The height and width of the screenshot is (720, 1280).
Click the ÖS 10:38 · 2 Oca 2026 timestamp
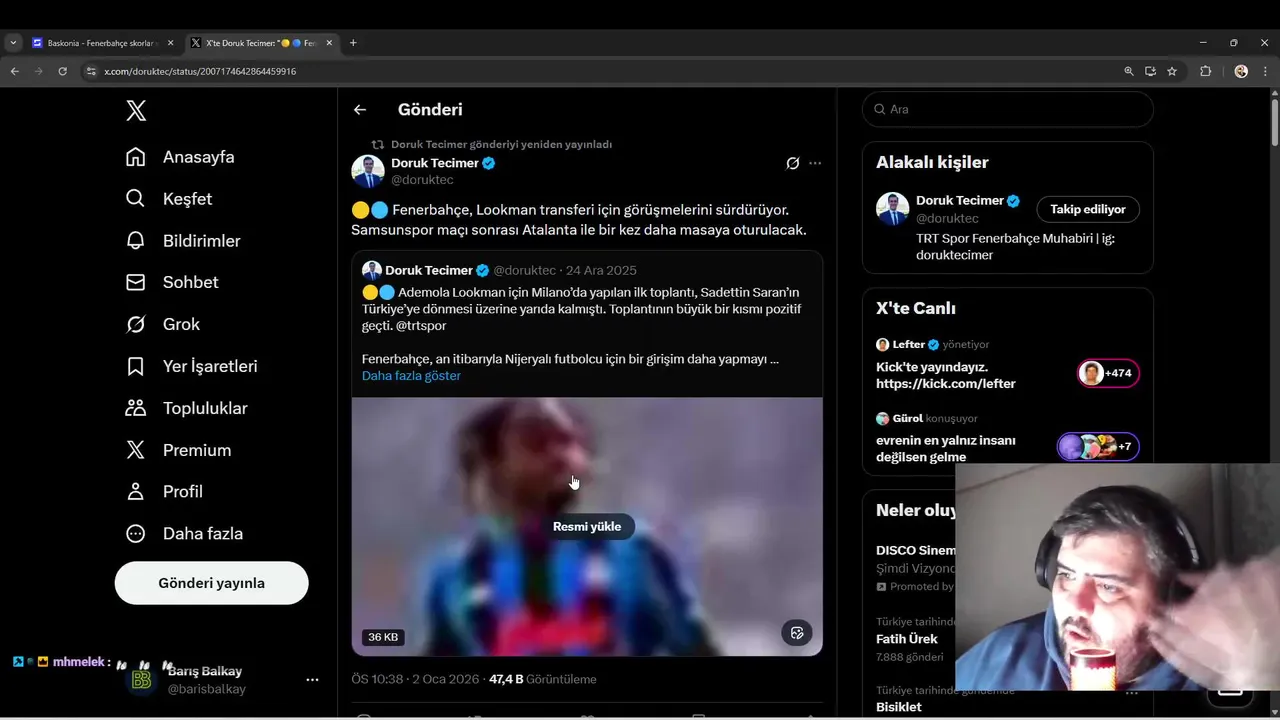415,679
